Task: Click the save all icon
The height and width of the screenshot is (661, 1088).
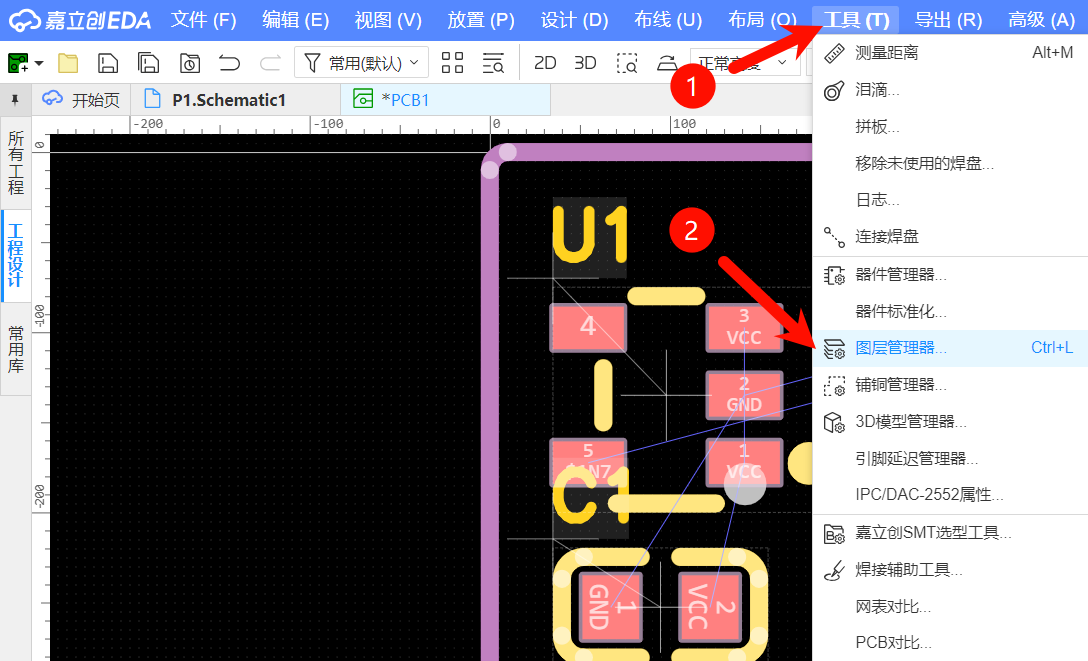Action: tap(148, 63)
